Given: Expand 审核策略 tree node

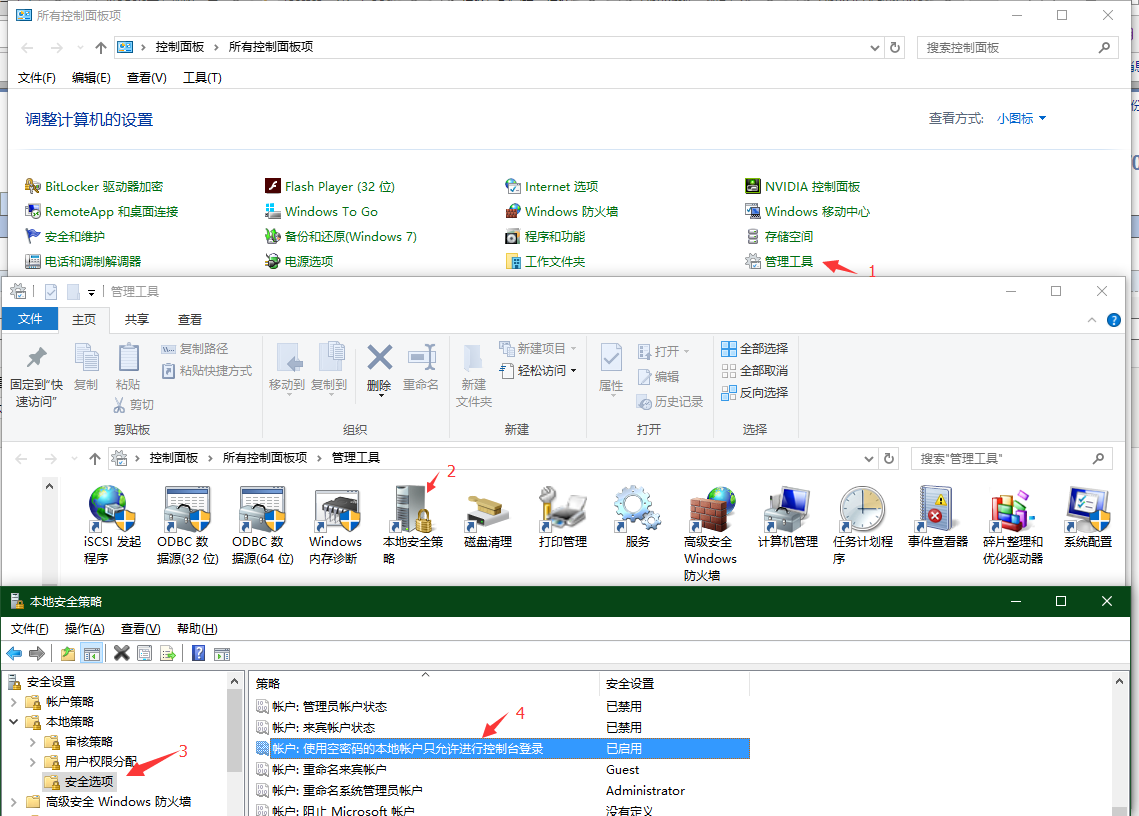Looking at the screenshot, I should (x=33, y=742).
